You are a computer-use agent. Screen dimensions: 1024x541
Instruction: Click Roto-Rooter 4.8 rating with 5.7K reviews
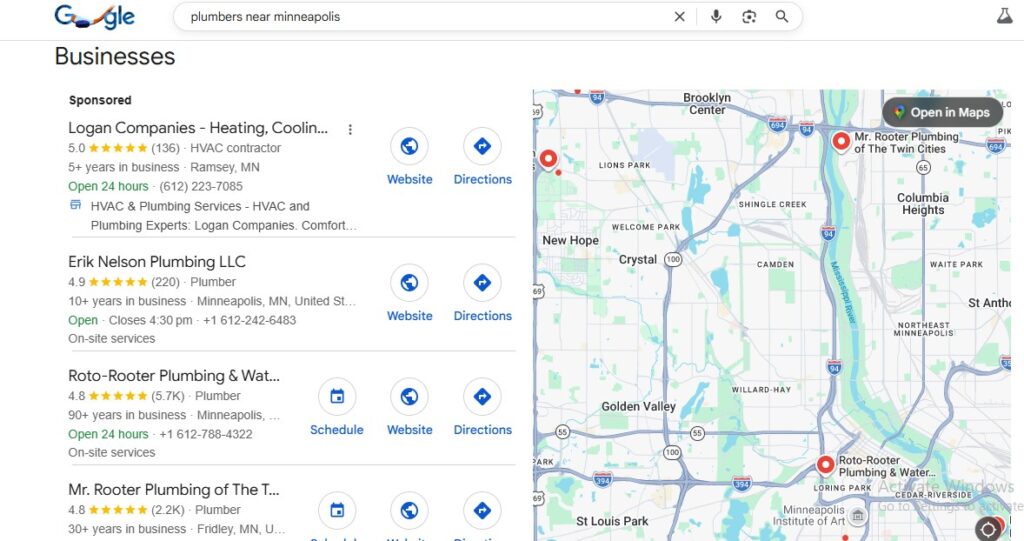click(126, 396)
